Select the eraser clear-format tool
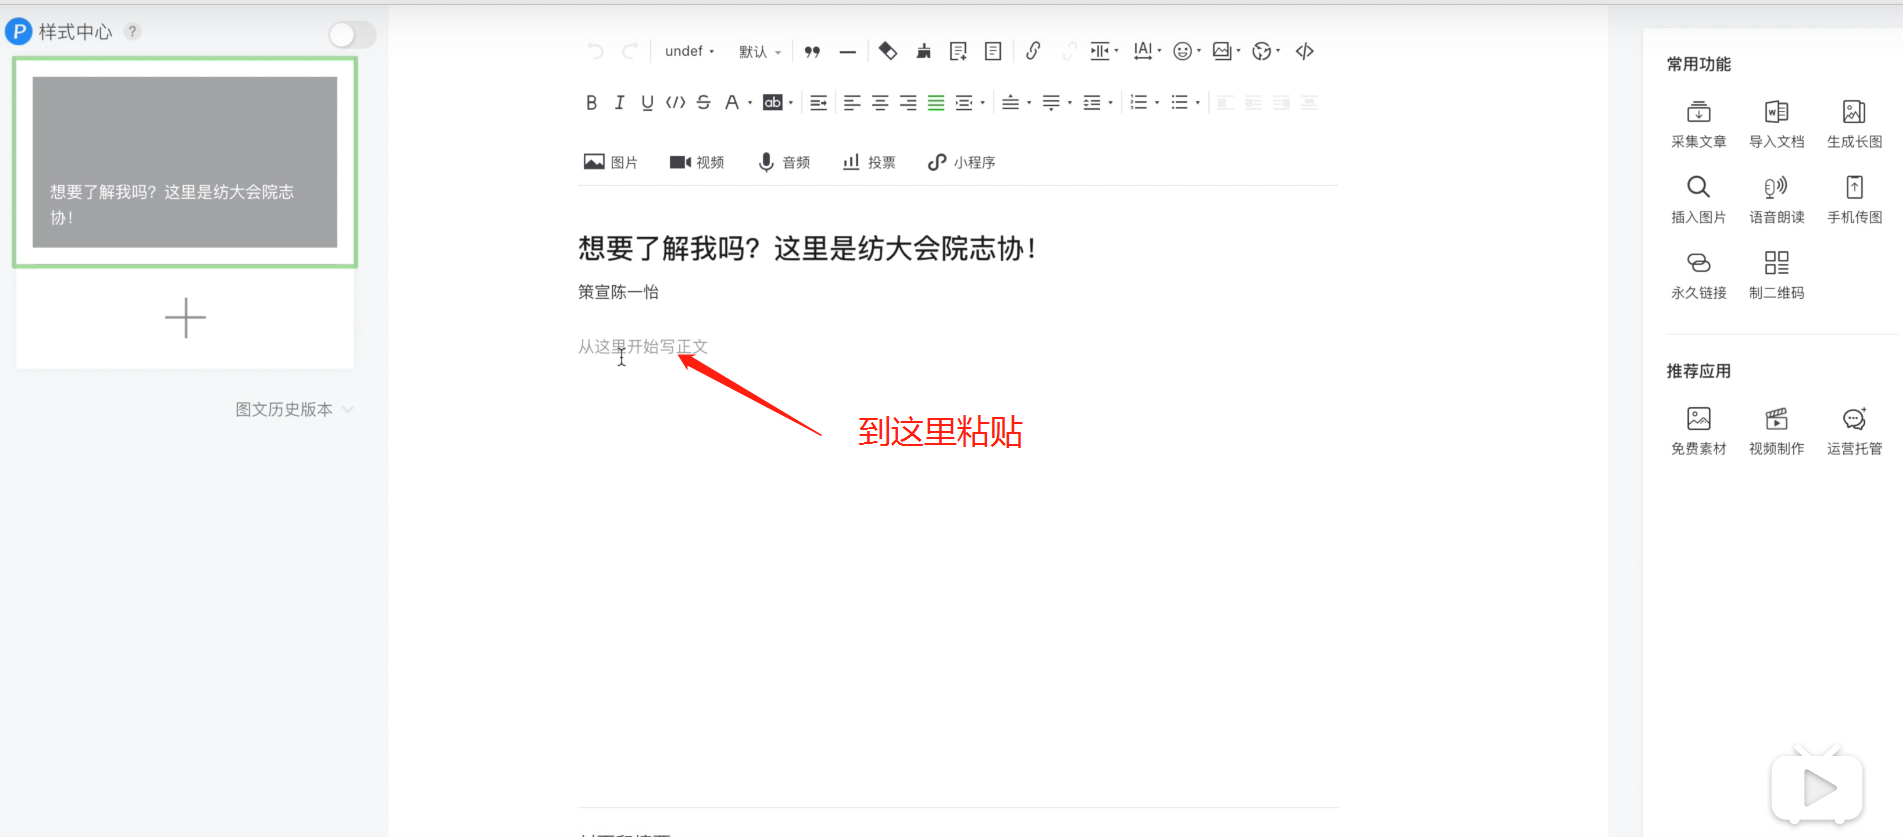Viewport: 1903px width, 837px height. click(887, 51)
